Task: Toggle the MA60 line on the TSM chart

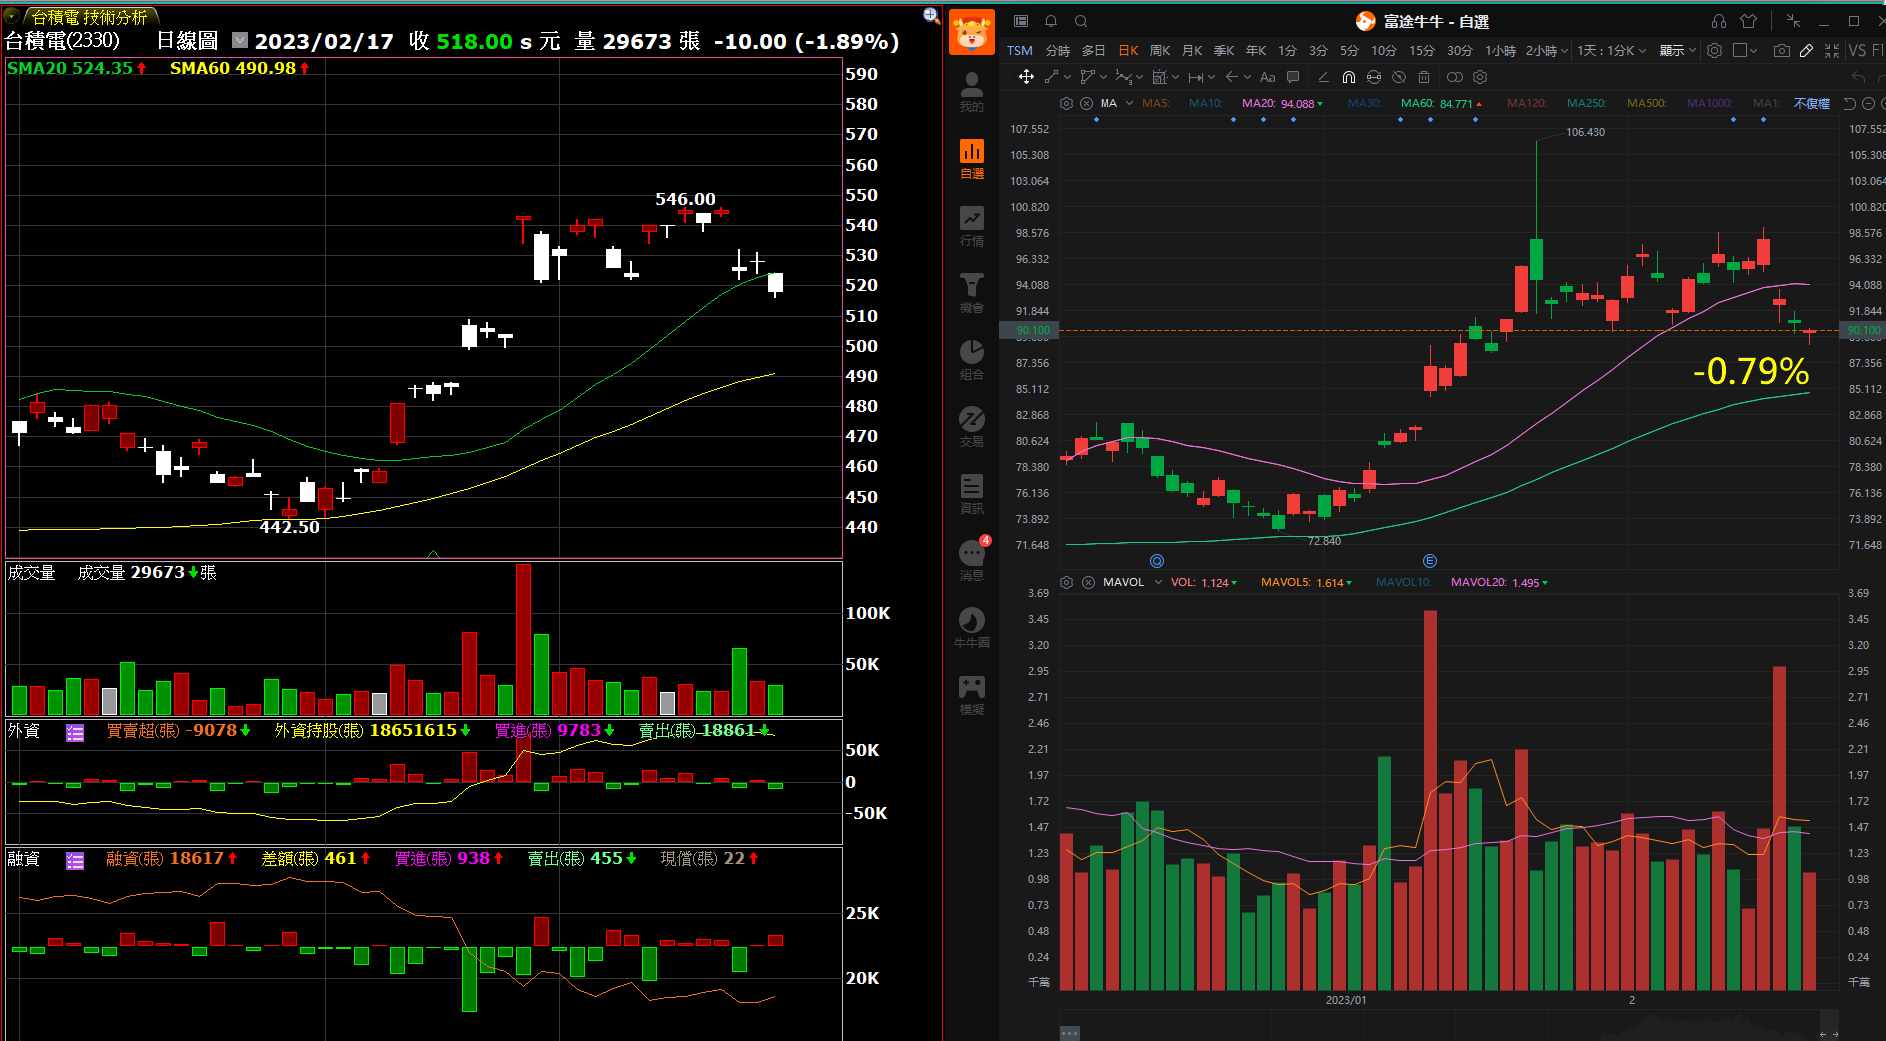Action: point(1441,103)
